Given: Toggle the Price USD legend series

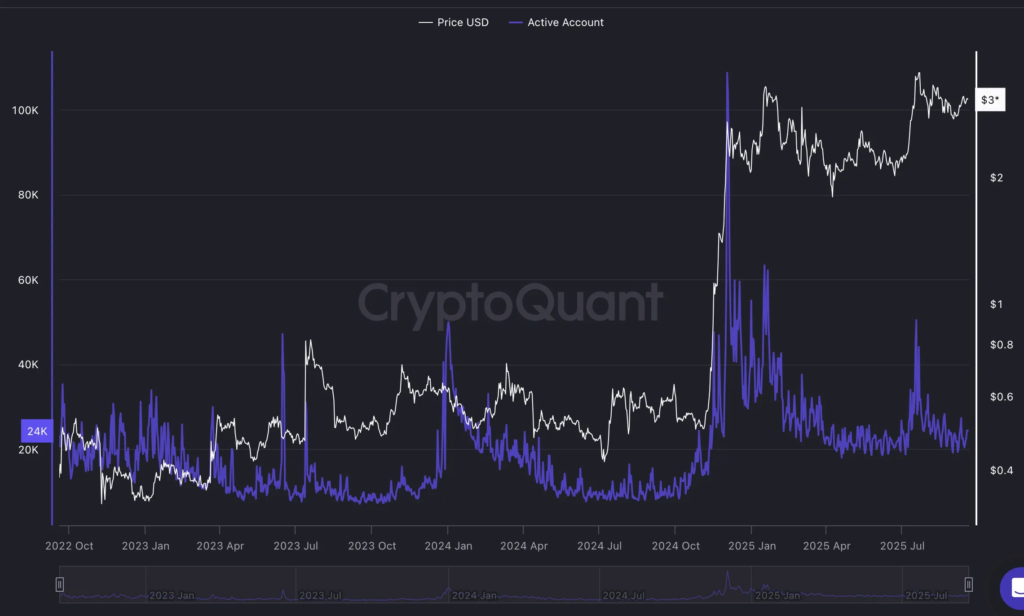Looking at the screenshot, I should pos(454,22).
